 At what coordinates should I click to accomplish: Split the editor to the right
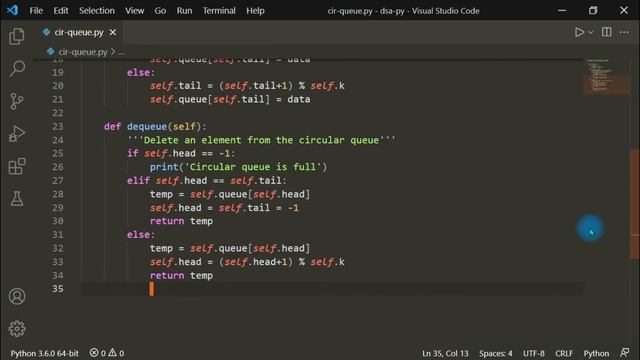pyautogui.click(x=607, y=32)
